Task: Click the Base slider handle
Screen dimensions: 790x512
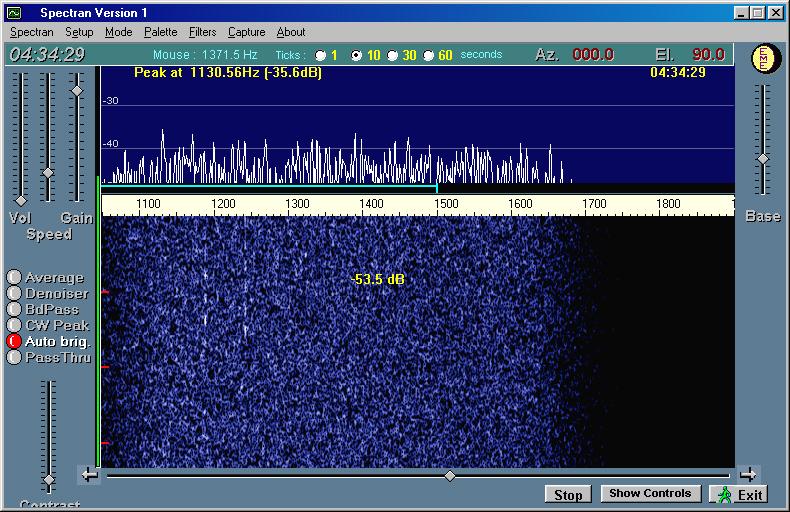Action: click(763, 159)
